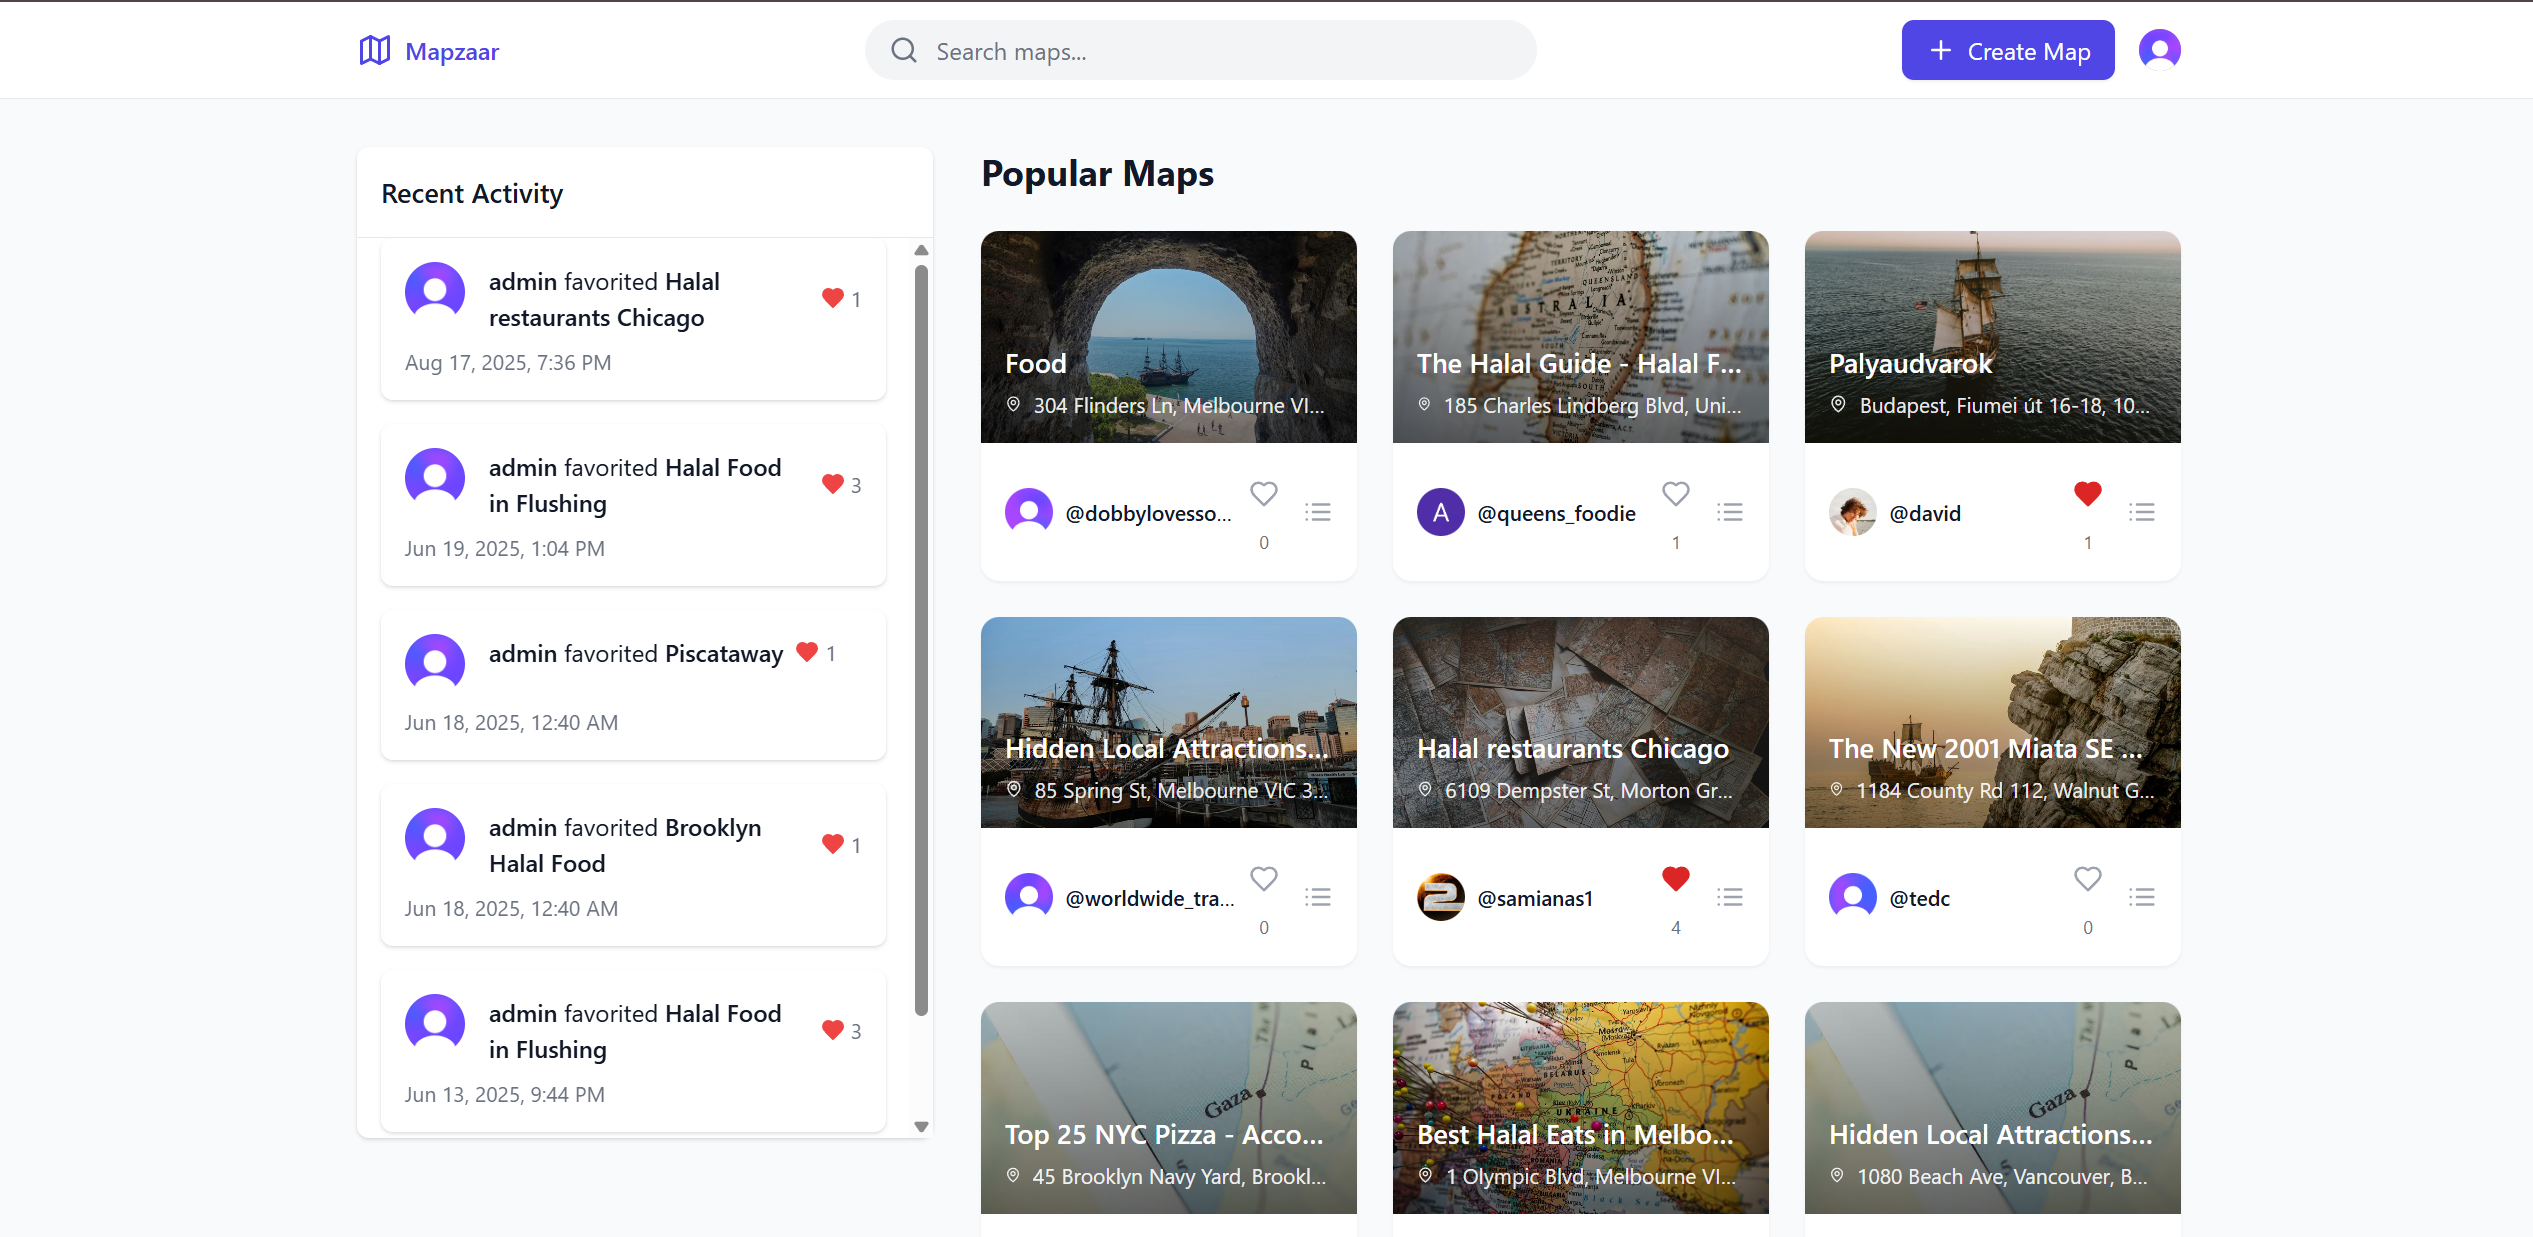Screen dimensions: 2533x1237
Task: Click the Mapzaar map logo icon
Action: click(374, 50)
